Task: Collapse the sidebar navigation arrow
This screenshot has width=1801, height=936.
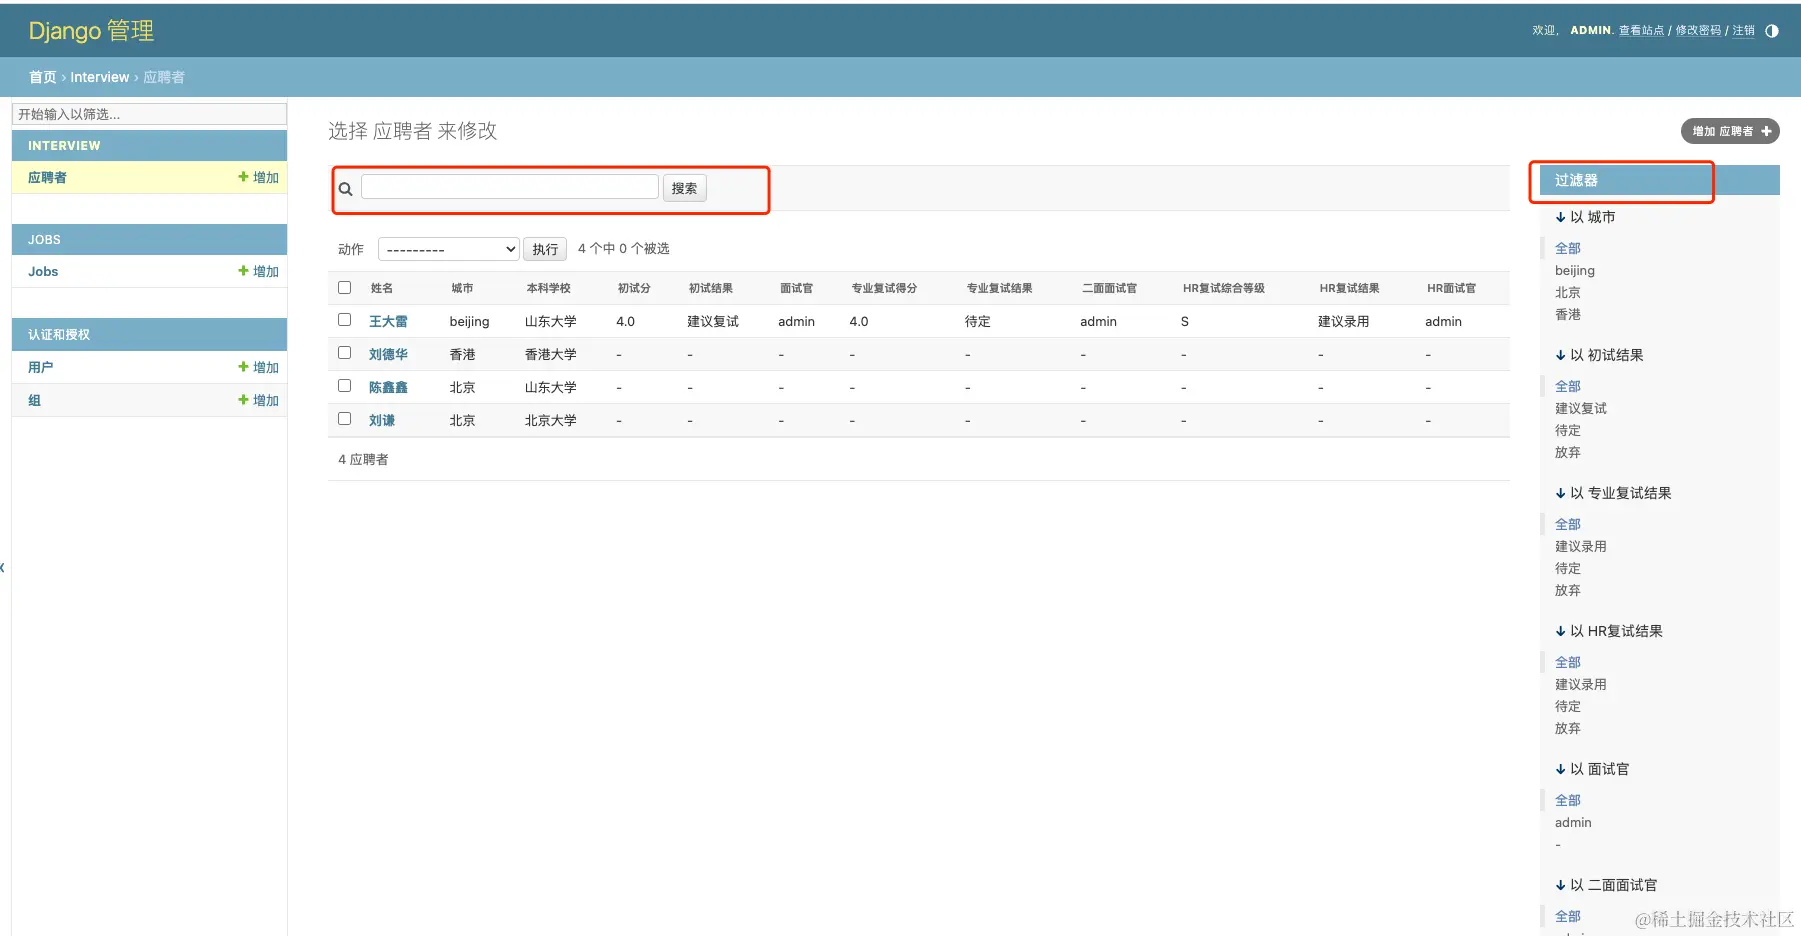Action: click(x=3, y=568)
